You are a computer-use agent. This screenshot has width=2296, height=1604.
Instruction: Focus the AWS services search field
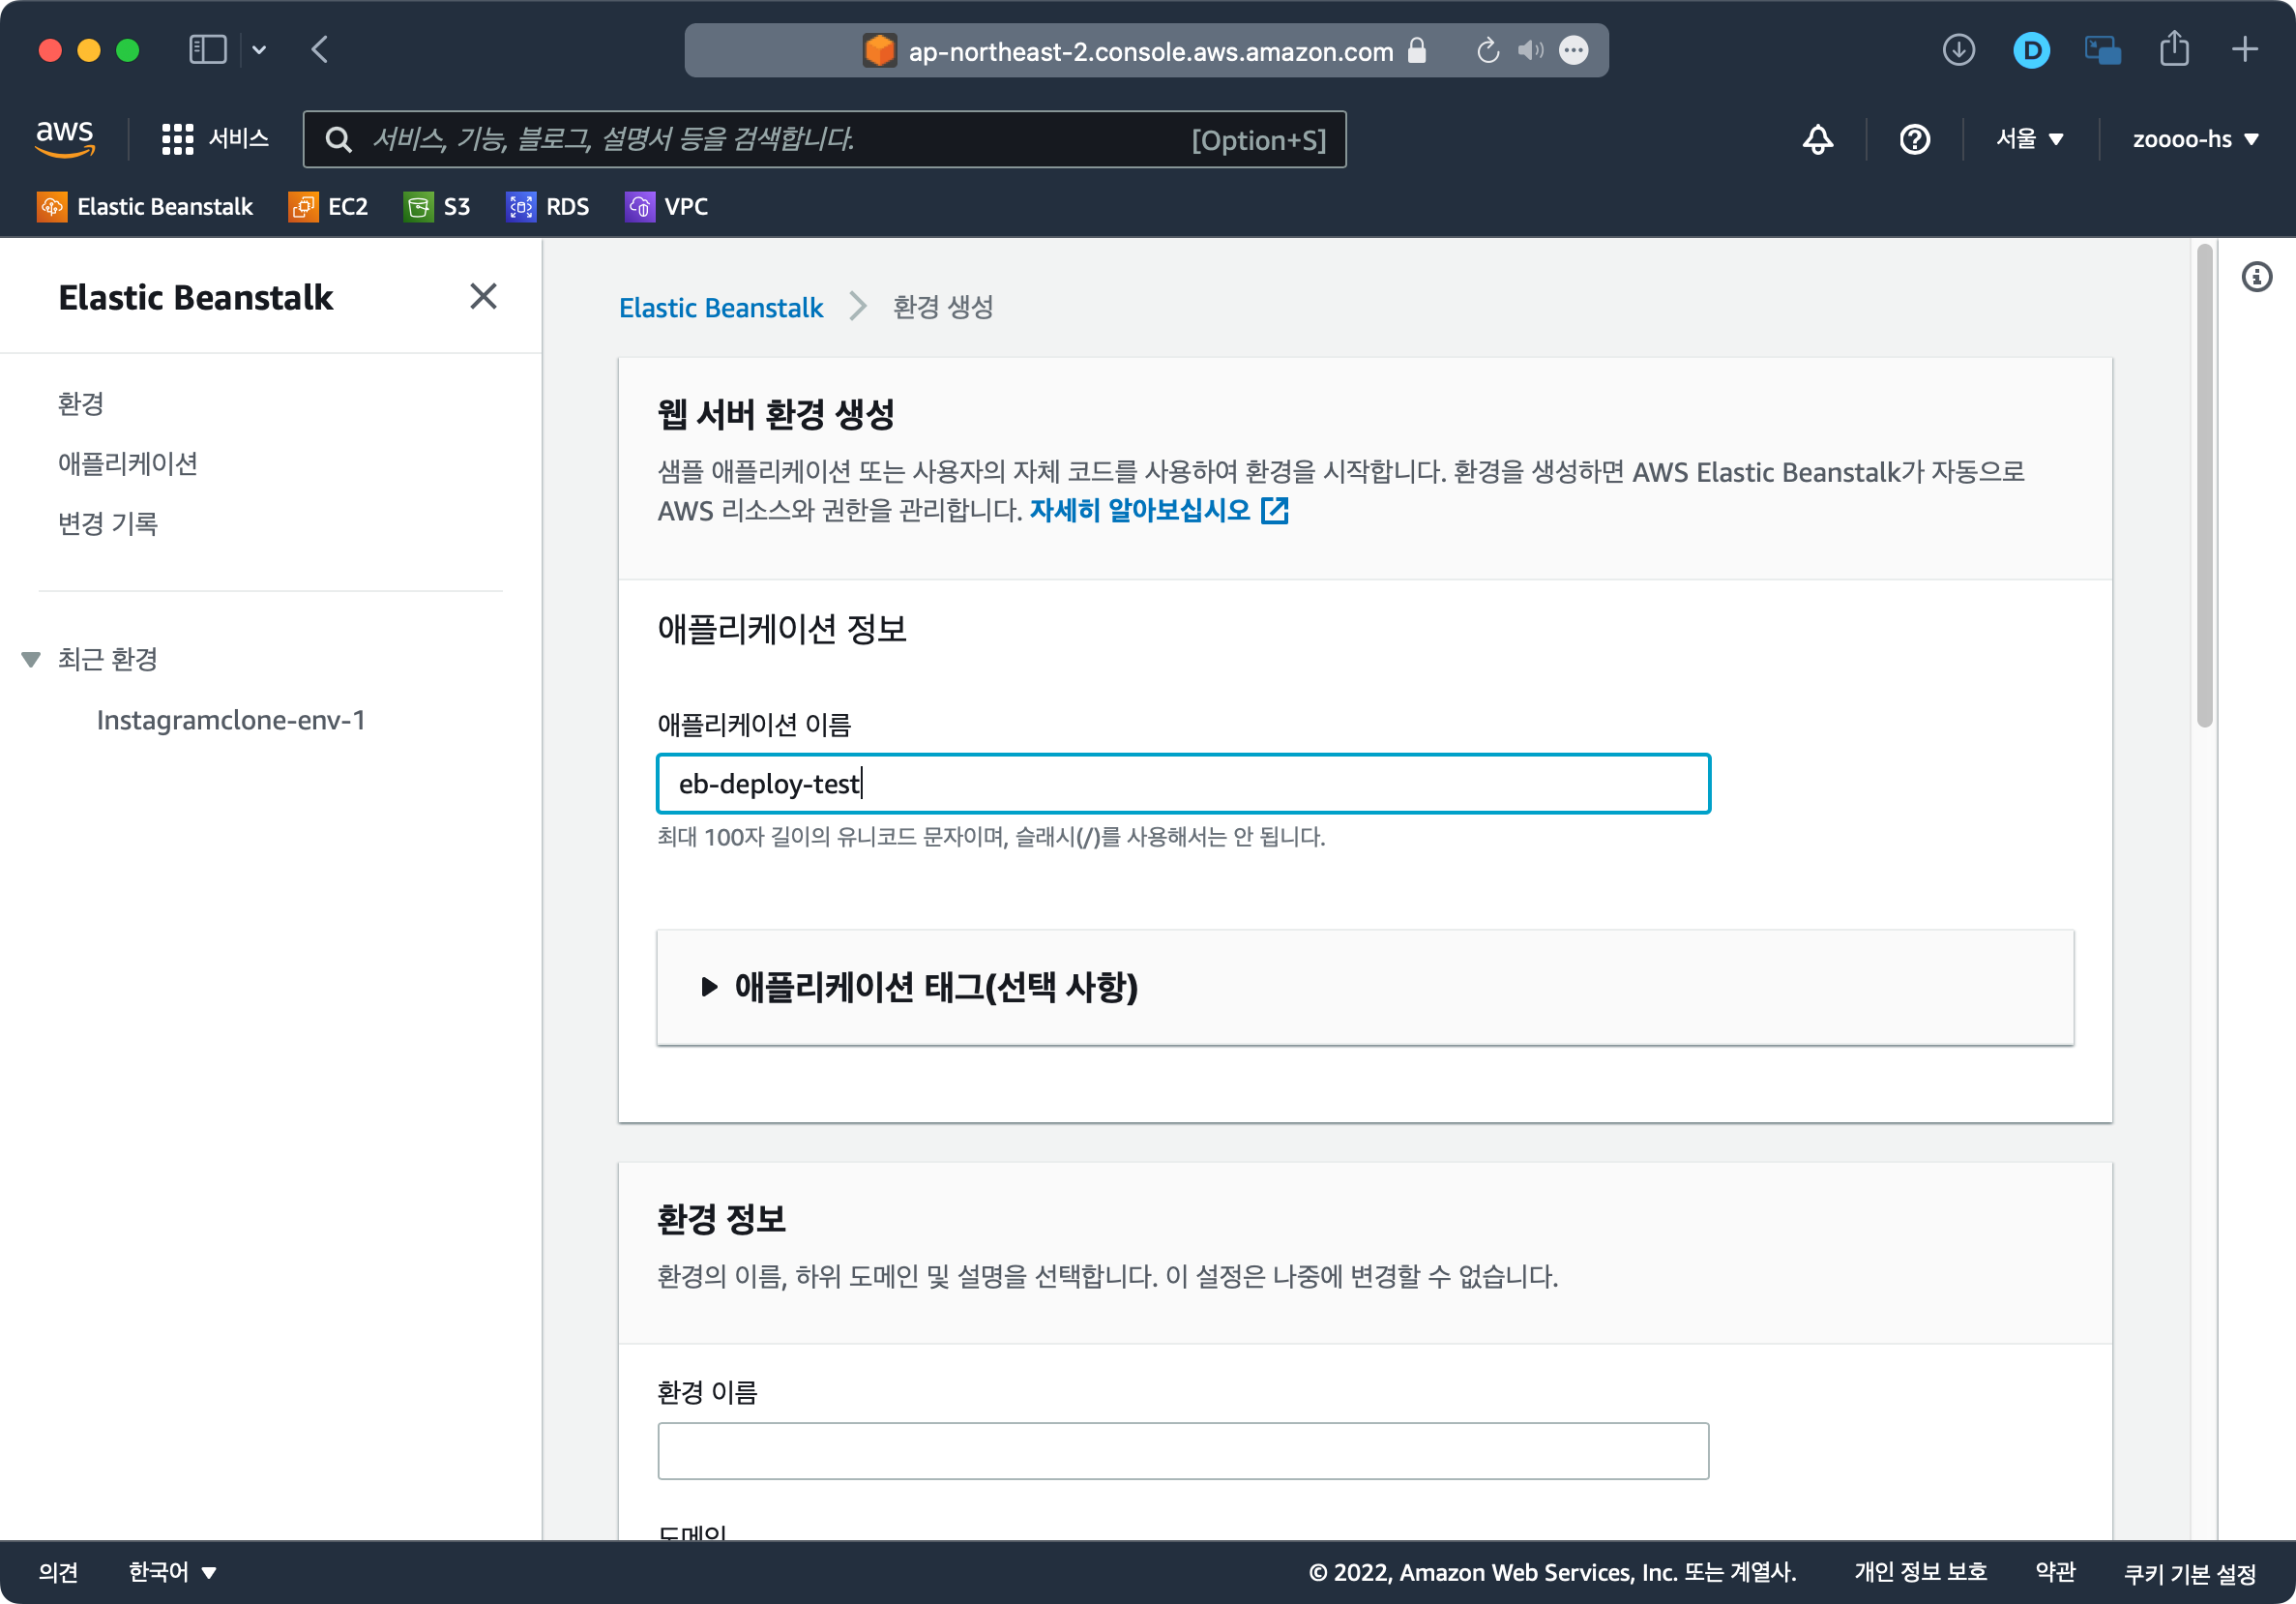tap(824, 139)
